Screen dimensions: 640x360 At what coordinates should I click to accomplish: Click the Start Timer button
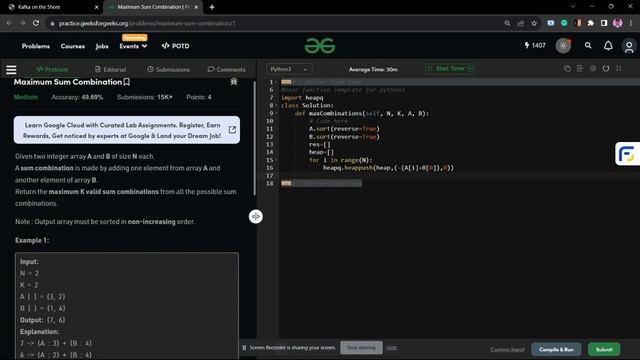point(450,69)
